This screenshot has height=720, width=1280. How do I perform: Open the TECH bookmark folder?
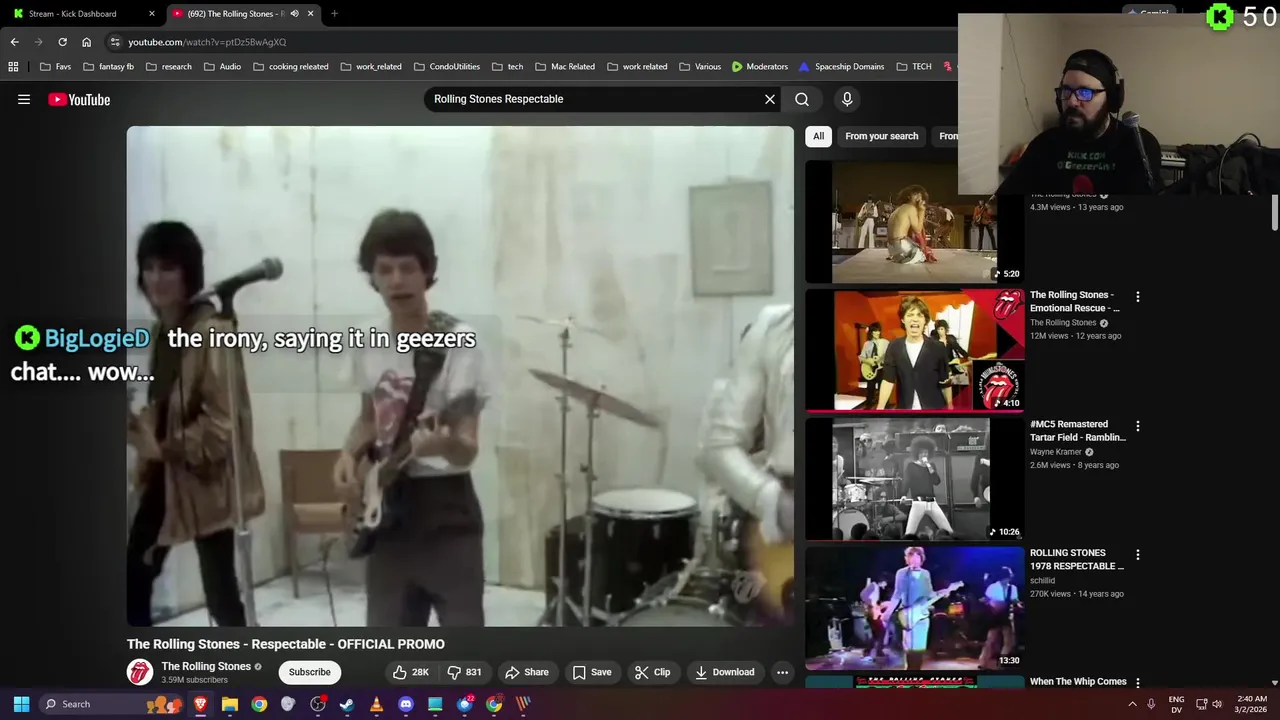(914, 67)
